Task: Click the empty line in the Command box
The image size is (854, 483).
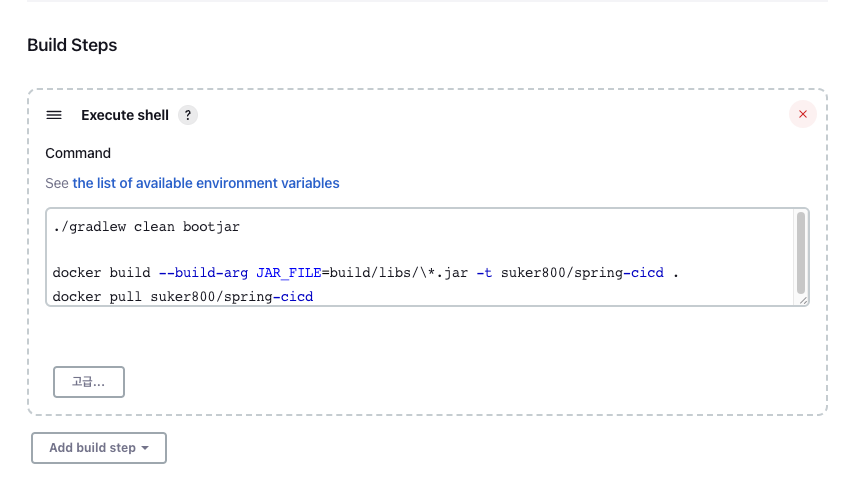Action: [x=300, y=250]
